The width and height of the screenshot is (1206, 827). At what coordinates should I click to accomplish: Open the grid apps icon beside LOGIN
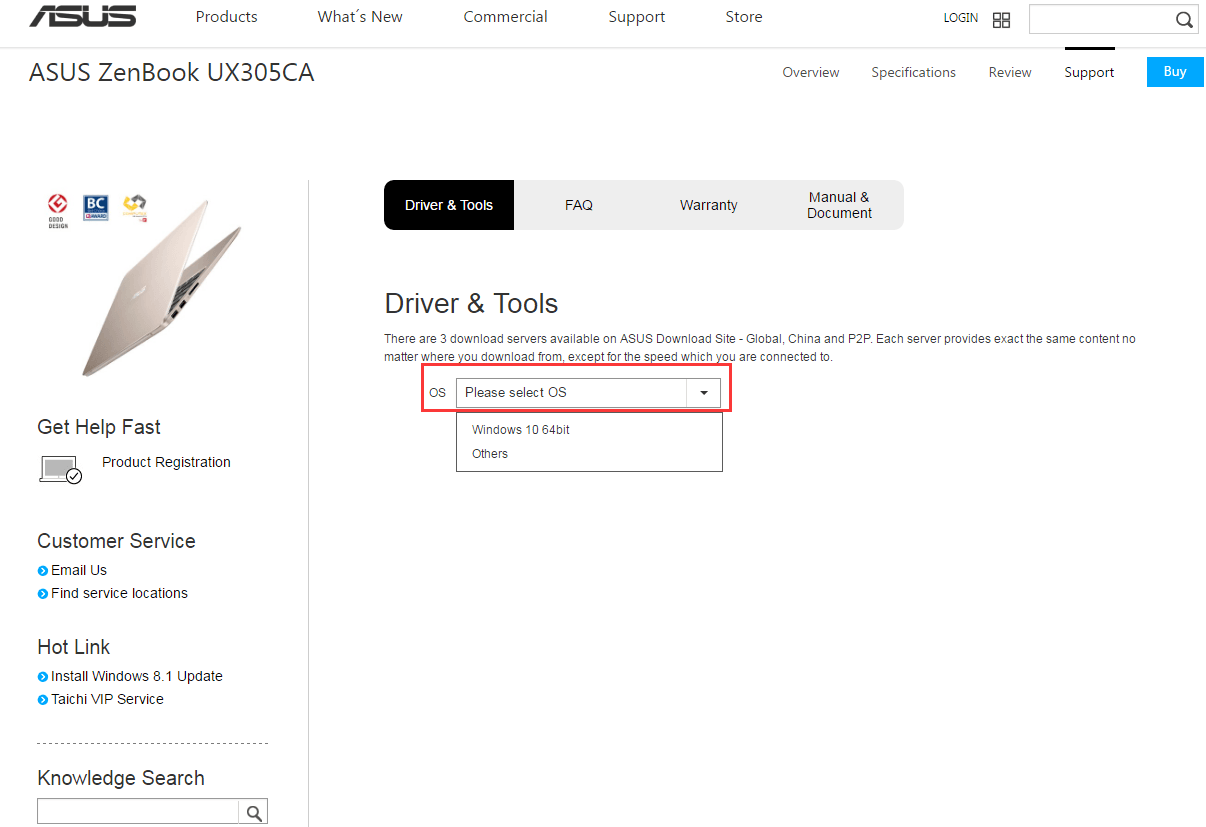pos(1001,20)
